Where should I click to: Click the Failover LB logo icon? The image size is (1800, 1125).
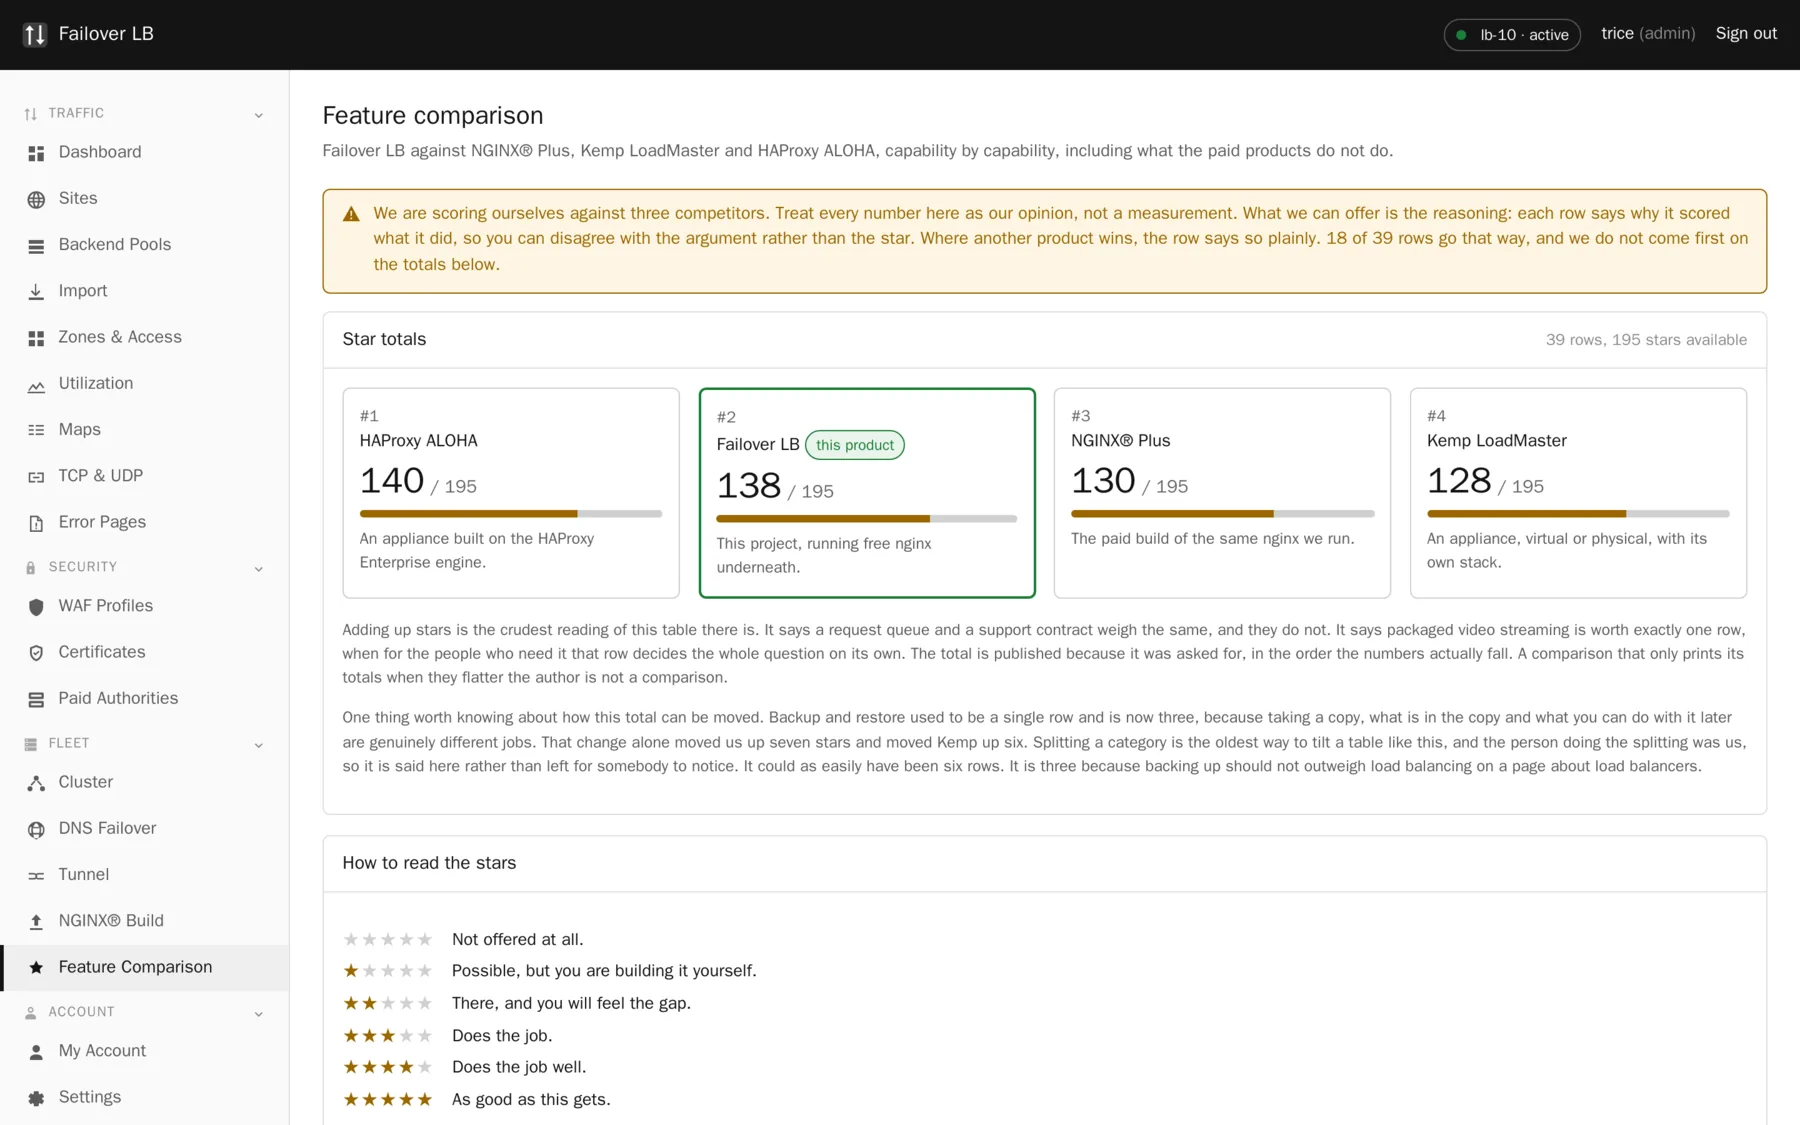point(35,35)
